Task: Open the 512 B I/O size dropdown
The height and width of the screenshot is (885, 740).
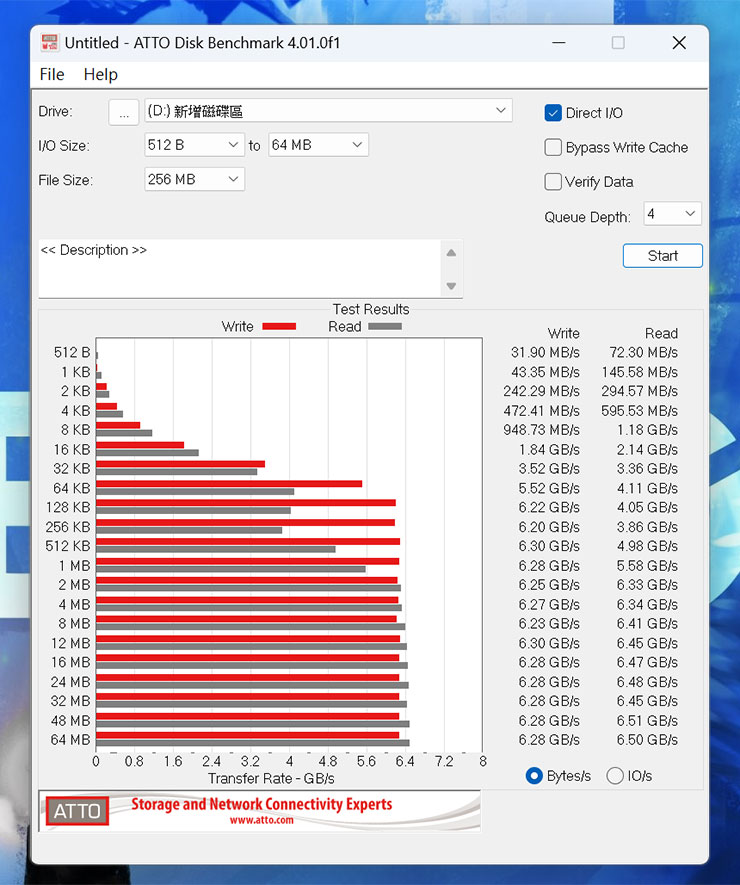Action: [x=194, y=145]
